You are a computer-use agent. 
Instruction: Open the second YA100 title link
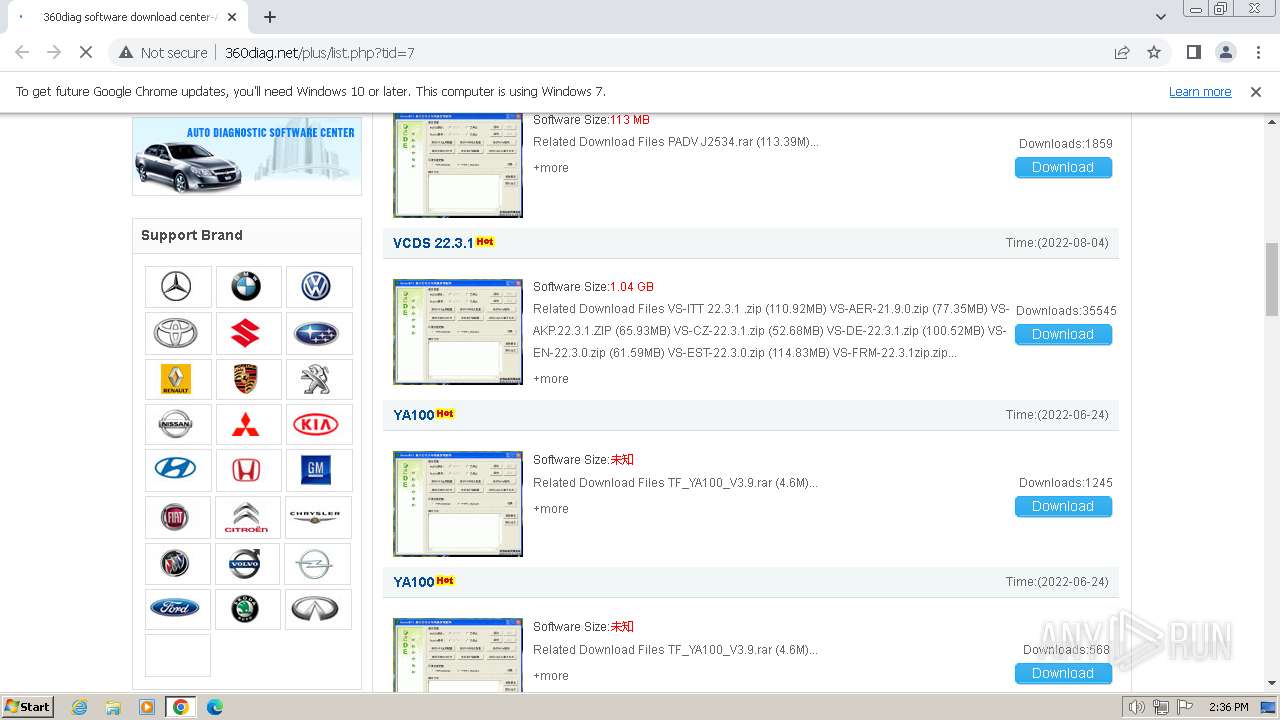click(x=413, y=582)
